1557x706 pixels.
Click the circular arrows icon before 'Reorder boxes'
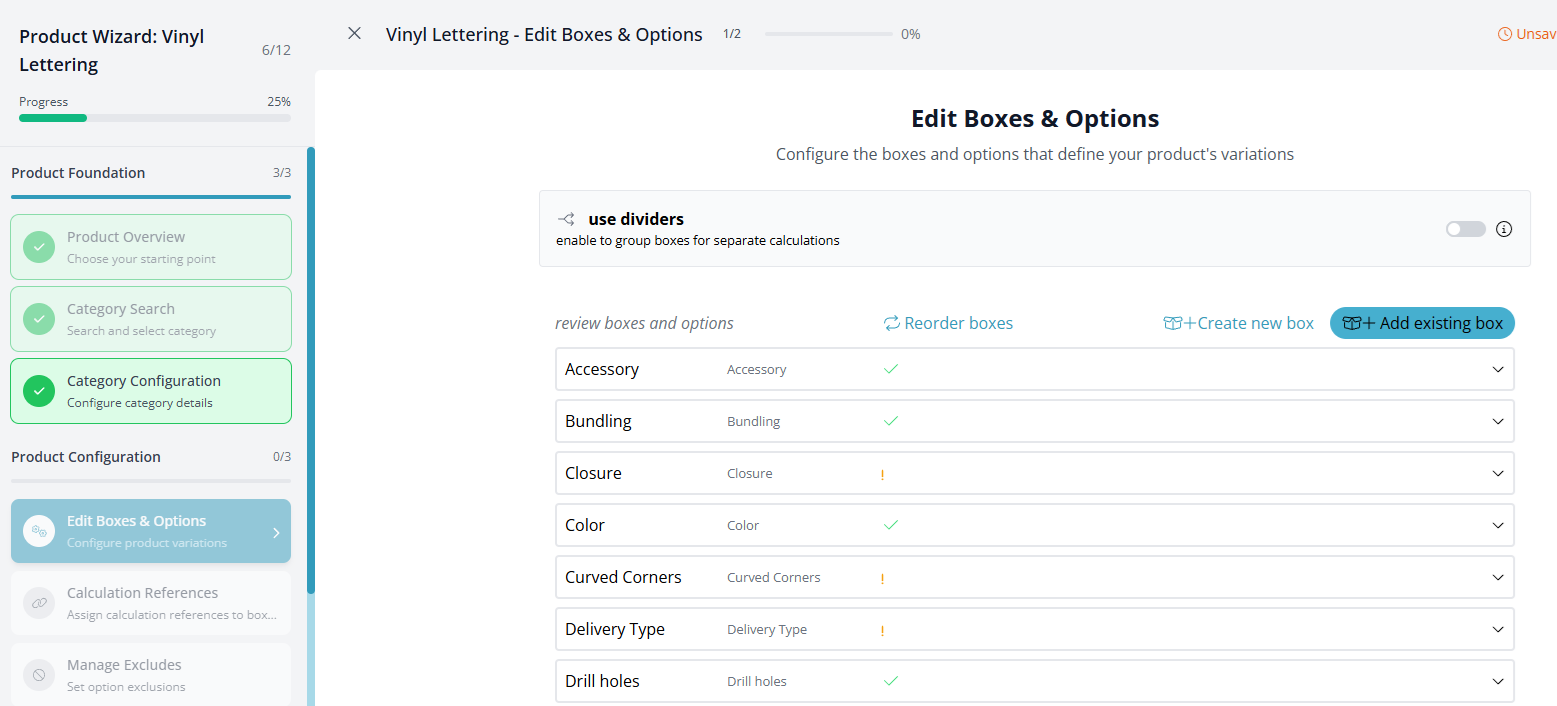pyautogui.click(x=890, y=323)
